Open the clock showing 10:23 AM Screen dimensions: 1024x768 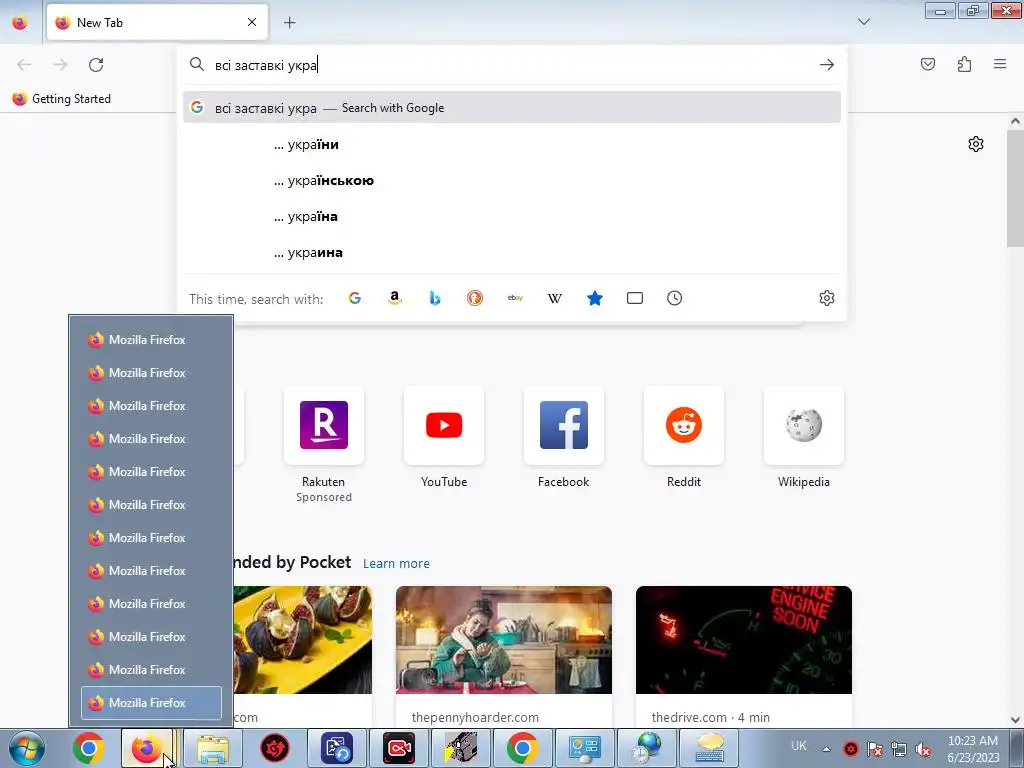click(x=973, y=749)
